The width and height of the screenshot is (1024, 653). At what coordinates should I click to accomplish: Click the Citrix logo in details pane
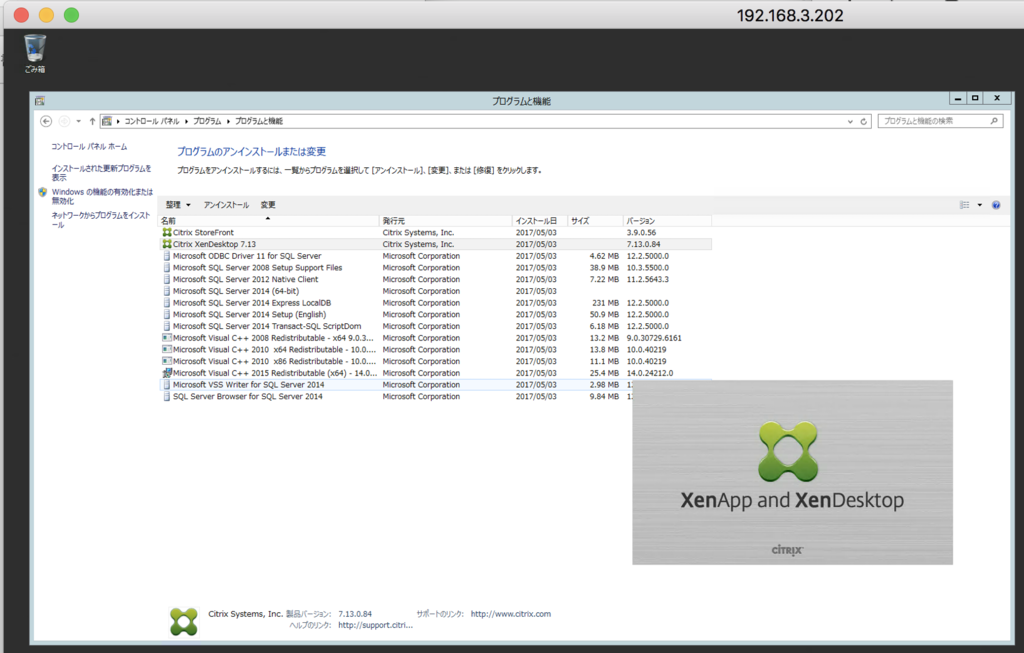184,621
